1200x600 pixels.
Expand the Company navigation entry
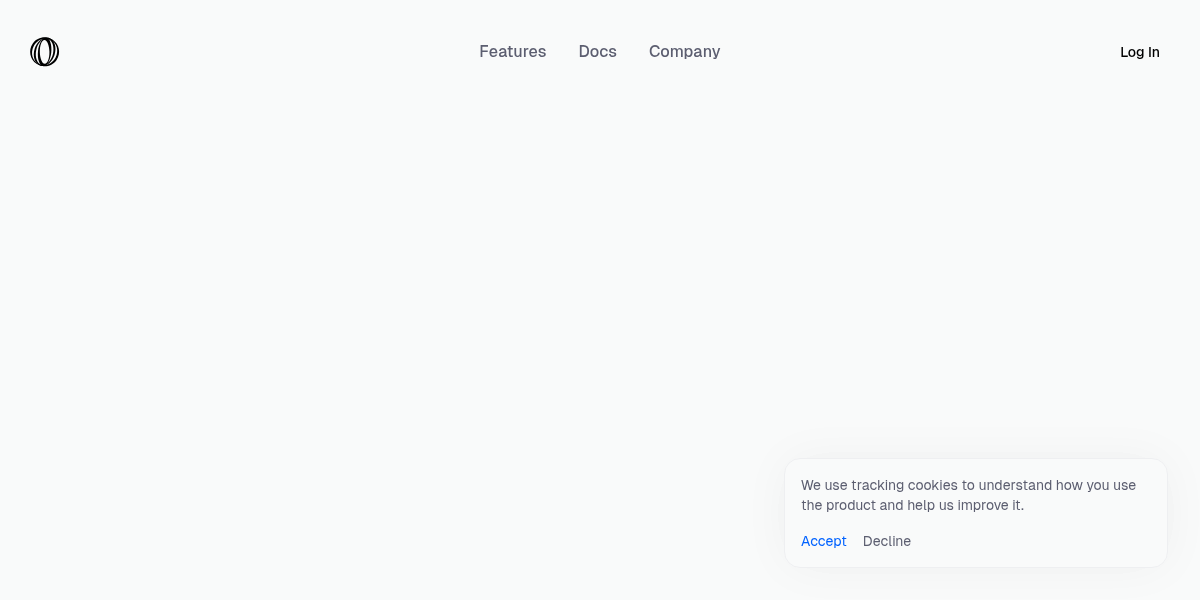point(684,52)
